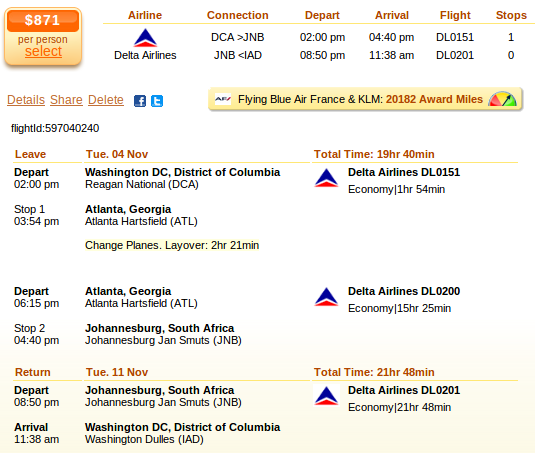Click the Delete link

coord(106,100)
